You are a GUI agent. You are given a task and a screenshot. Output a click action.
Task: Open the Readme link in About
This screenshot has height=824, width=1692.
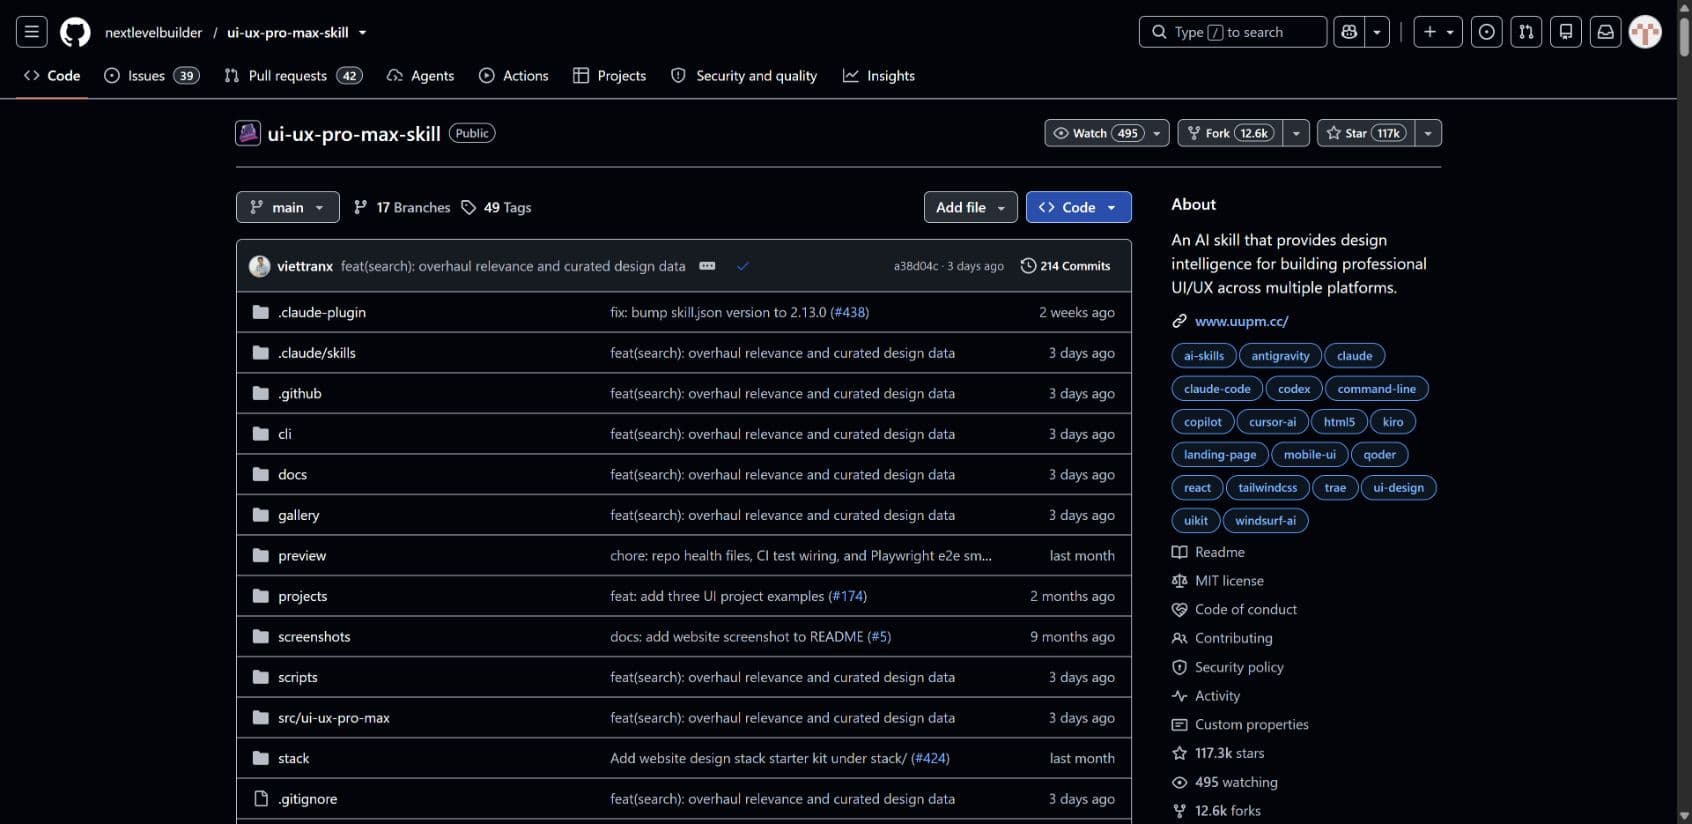point(1208,552)
